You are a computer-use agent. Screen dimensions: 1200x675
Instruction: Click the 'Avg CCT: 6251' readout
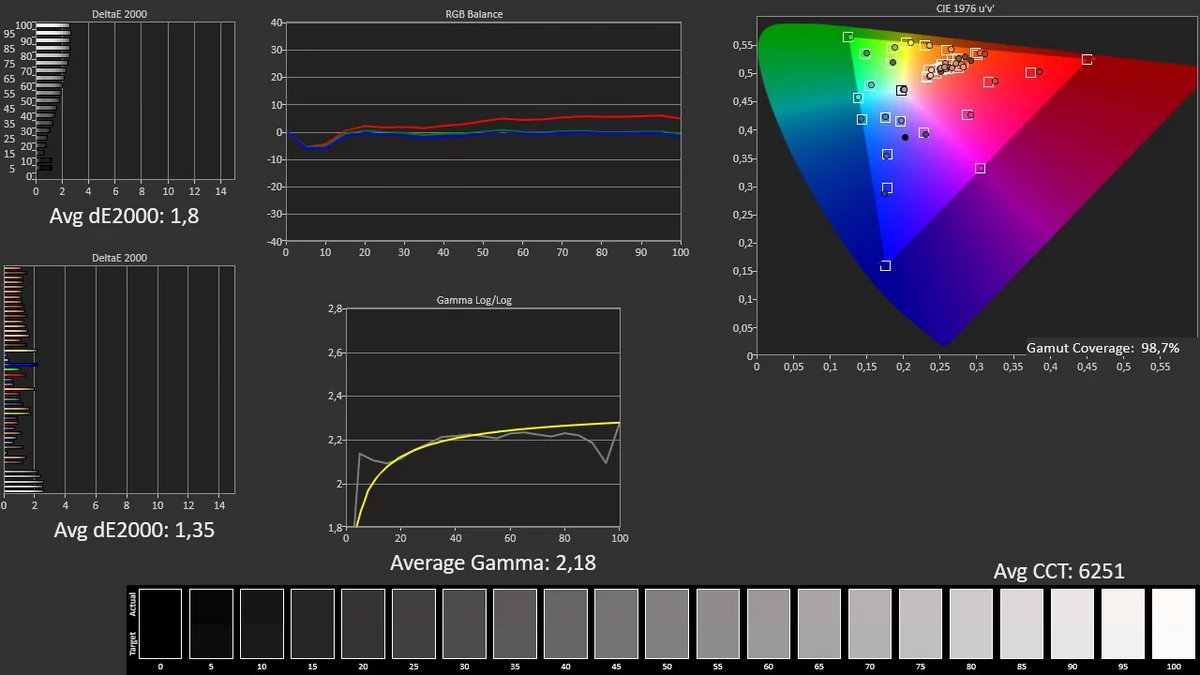pos(1059,572)
